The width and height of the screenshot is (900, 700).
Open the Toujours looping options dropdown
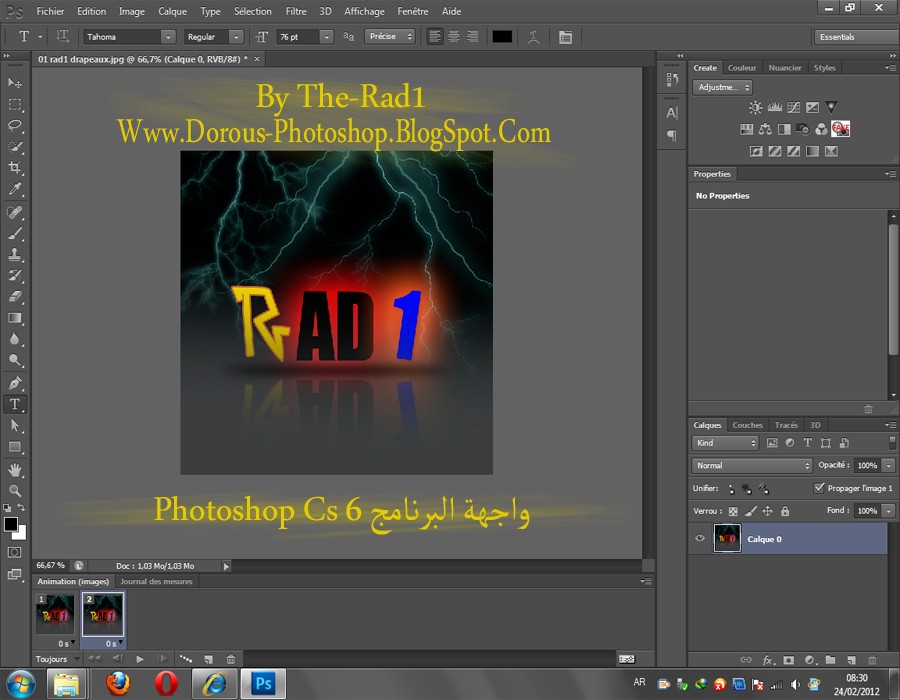(x=57, y=659)
